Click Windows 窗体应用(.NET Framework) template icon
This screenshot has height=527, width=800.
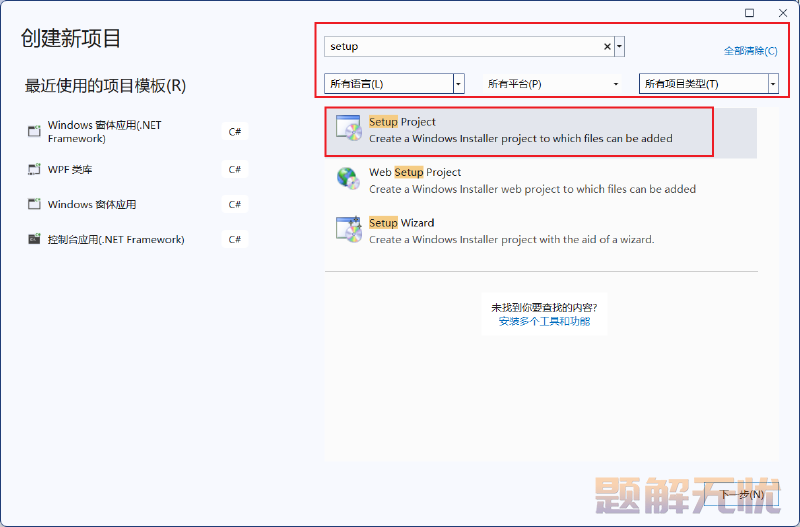[34, 131]
